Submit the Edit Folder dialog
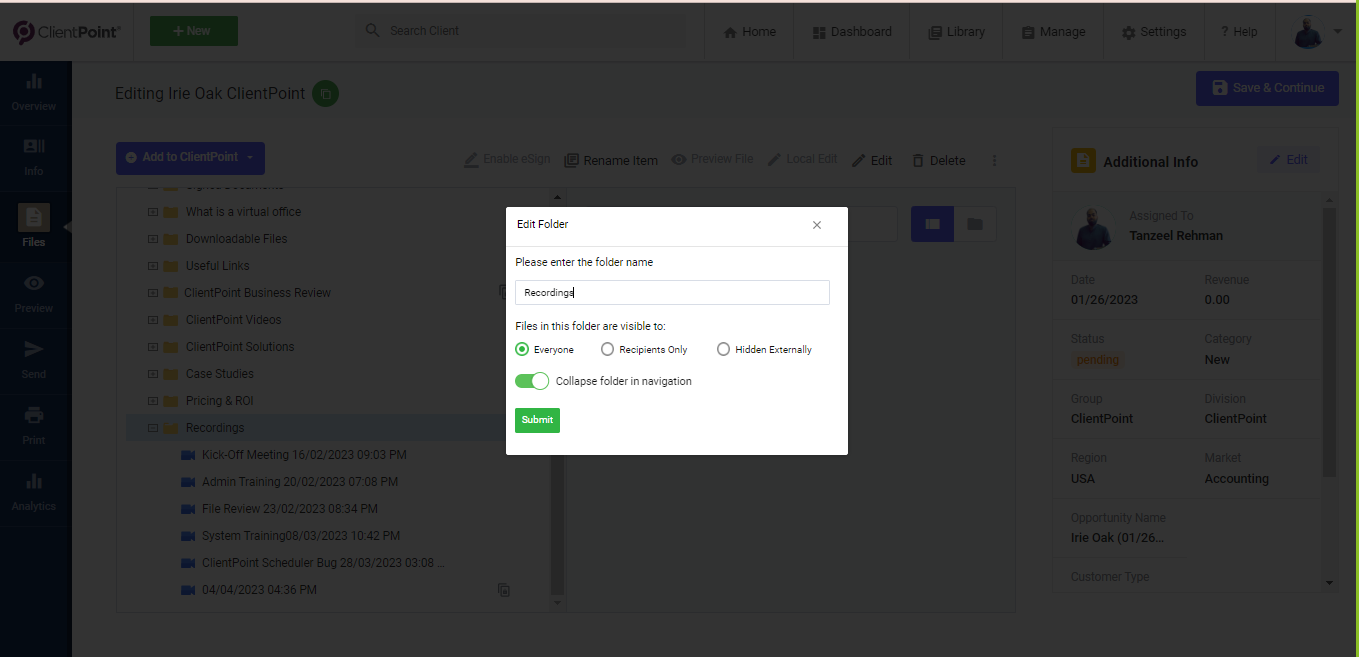Screen dimensions: 1359x657 pos(537,420)
